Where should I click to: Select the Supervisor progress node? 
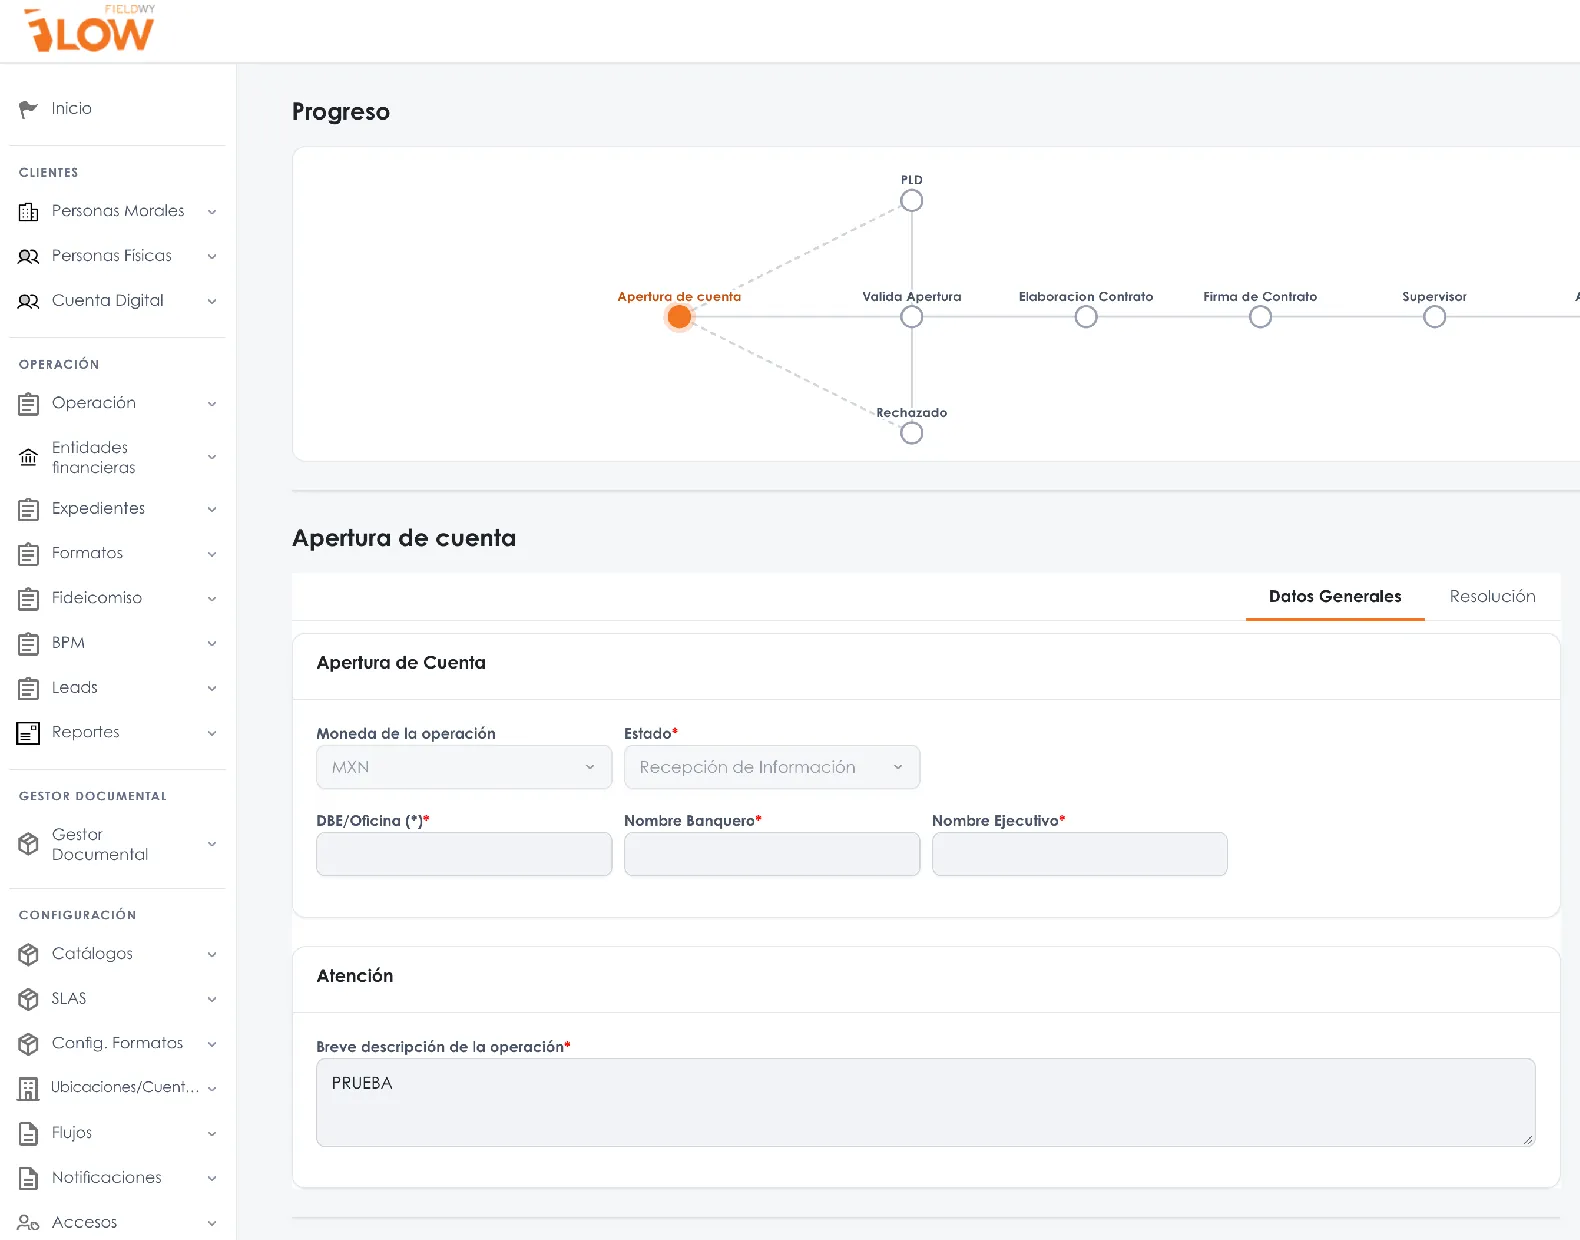coord(1434,317)
